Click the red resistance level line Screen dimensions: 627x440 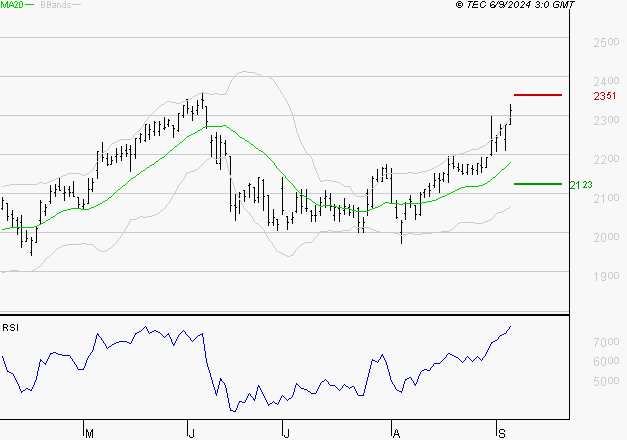[538, 95]
